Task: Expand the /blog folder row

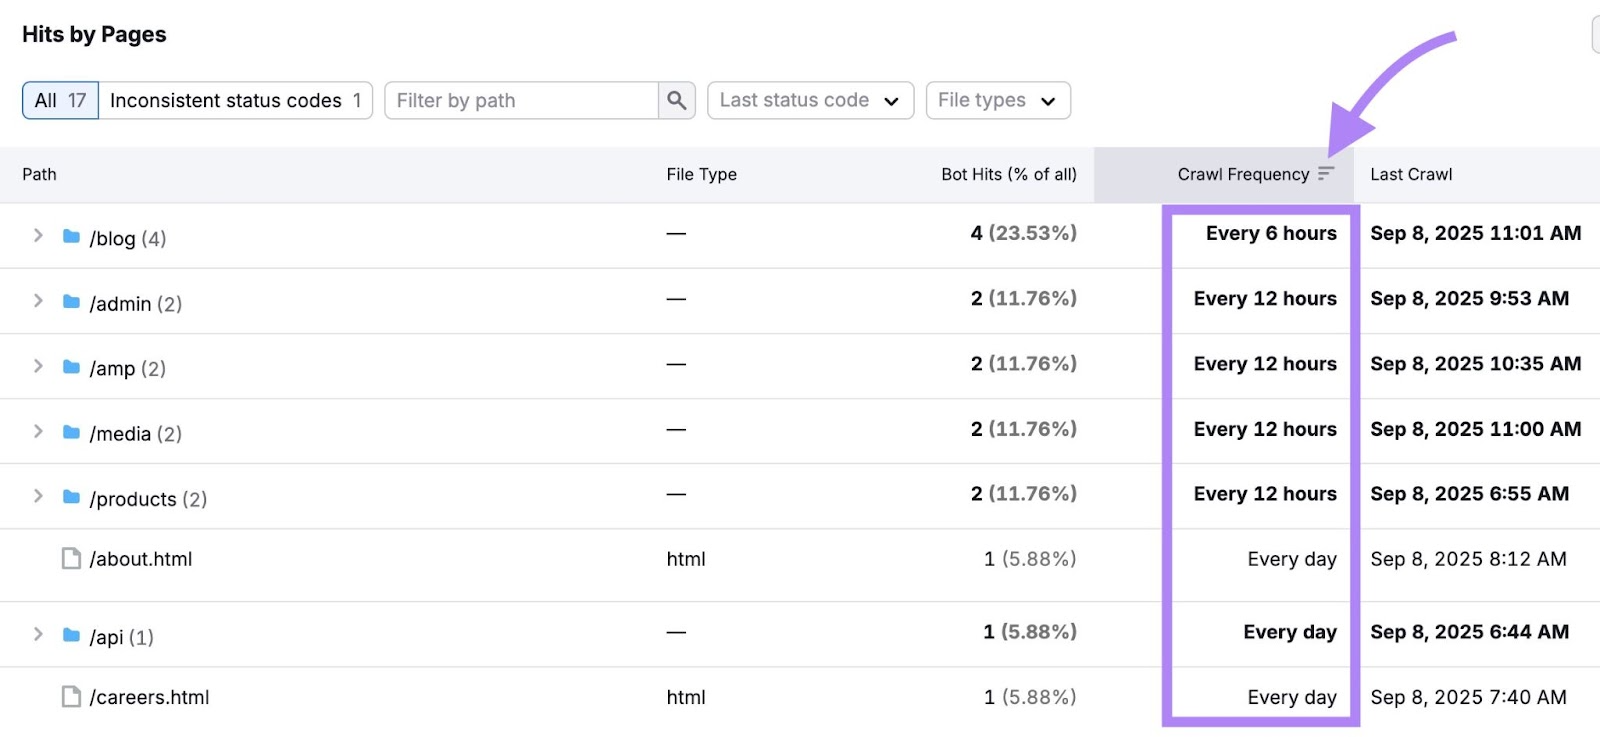Action: pos(38,236)
